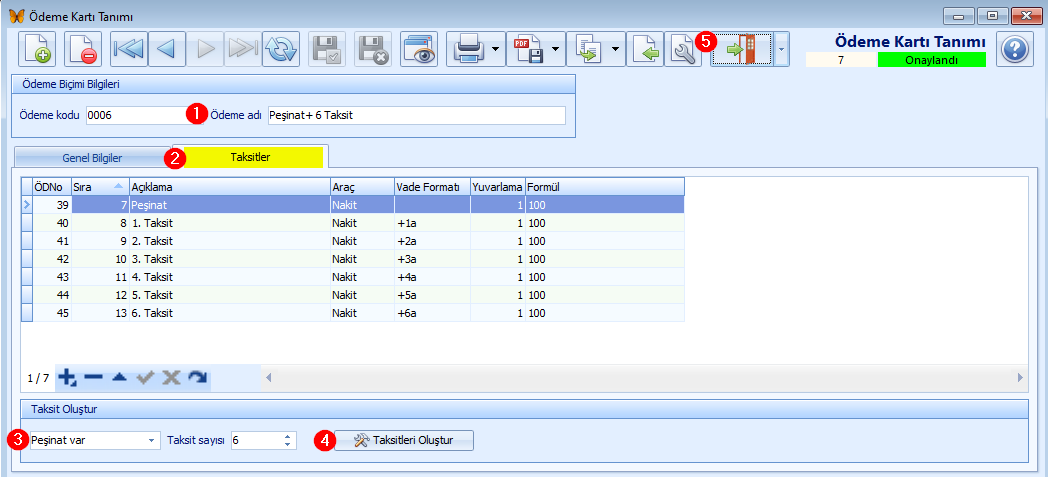
Task: Click the Ödeme adı text field
Action: point(416,115)
